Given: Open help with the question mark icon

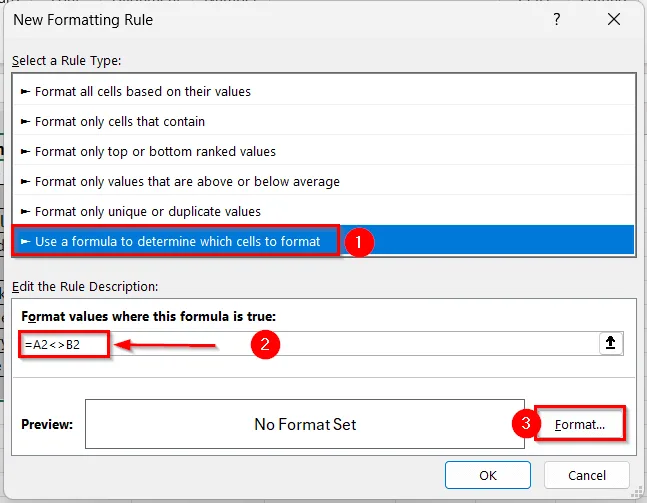Looking at the screenshot, I should pyautogui.click(x=557, y=19).
